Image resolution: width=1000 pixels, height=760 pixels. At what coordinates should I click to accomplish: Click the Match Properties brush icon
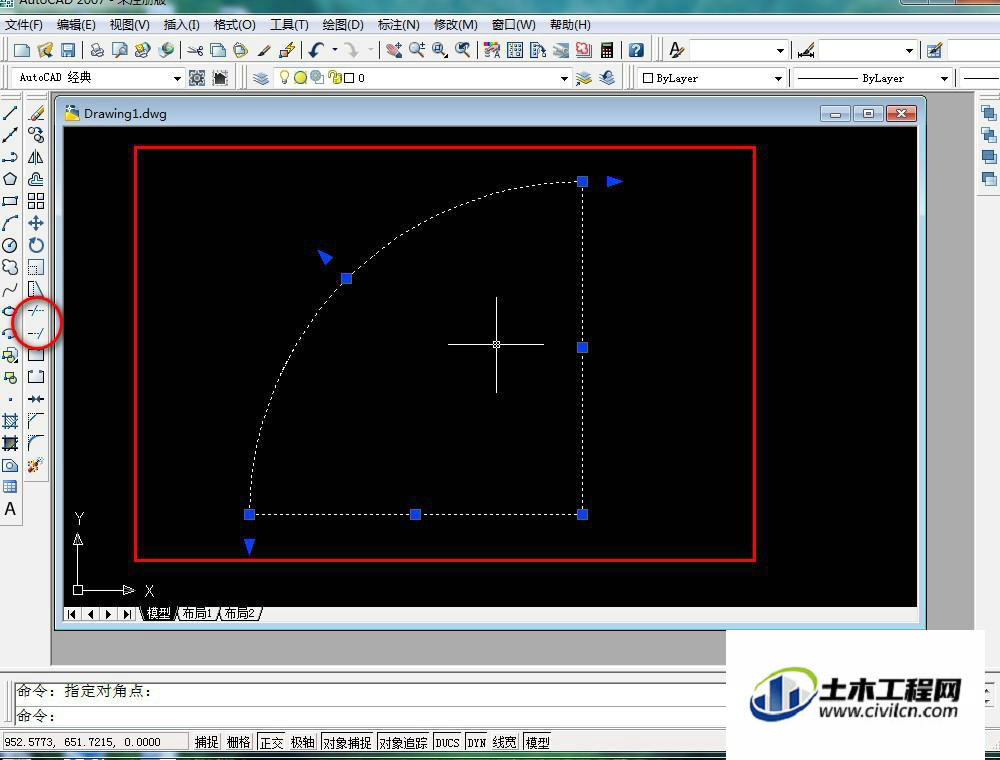[x=265, y=50]
